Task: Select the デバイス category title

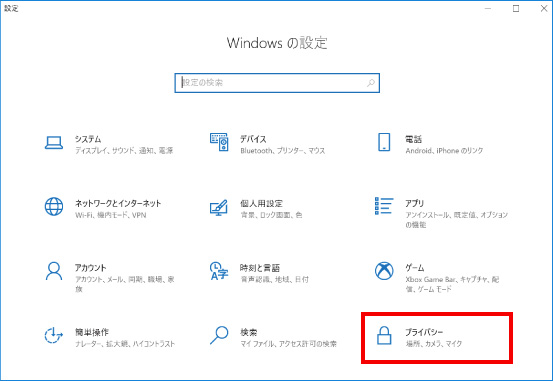Action: [253, 139]
